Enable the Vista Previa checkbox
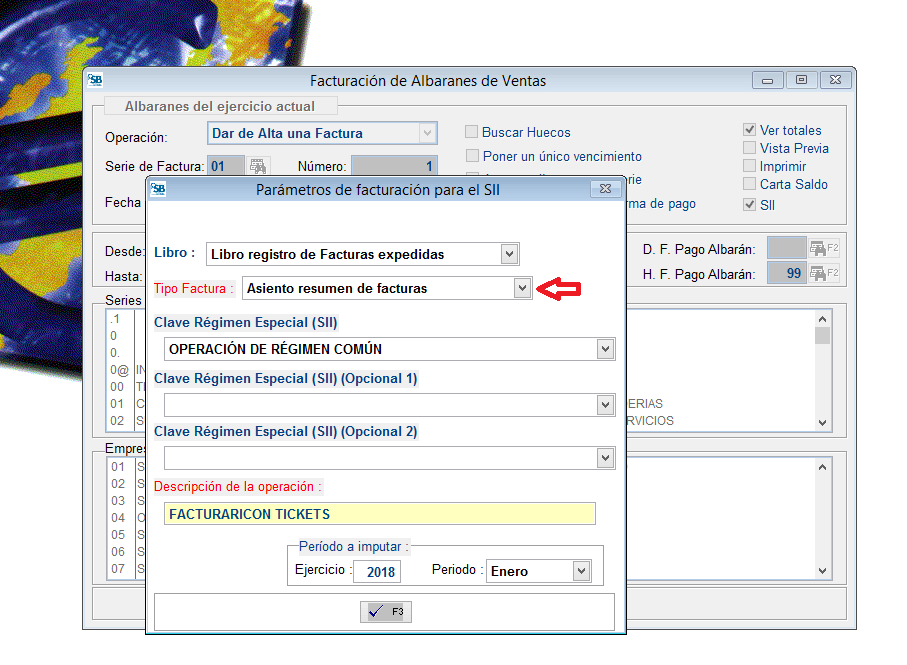The width and height of the screenshot is (907, 665). click(x=749, y=148)
